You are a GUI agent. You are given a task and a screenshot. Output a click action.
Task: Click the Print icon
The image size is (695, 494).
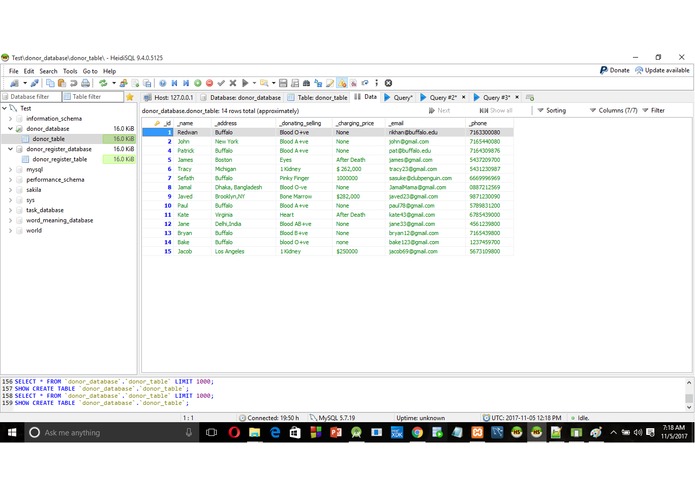coord(86,83)
